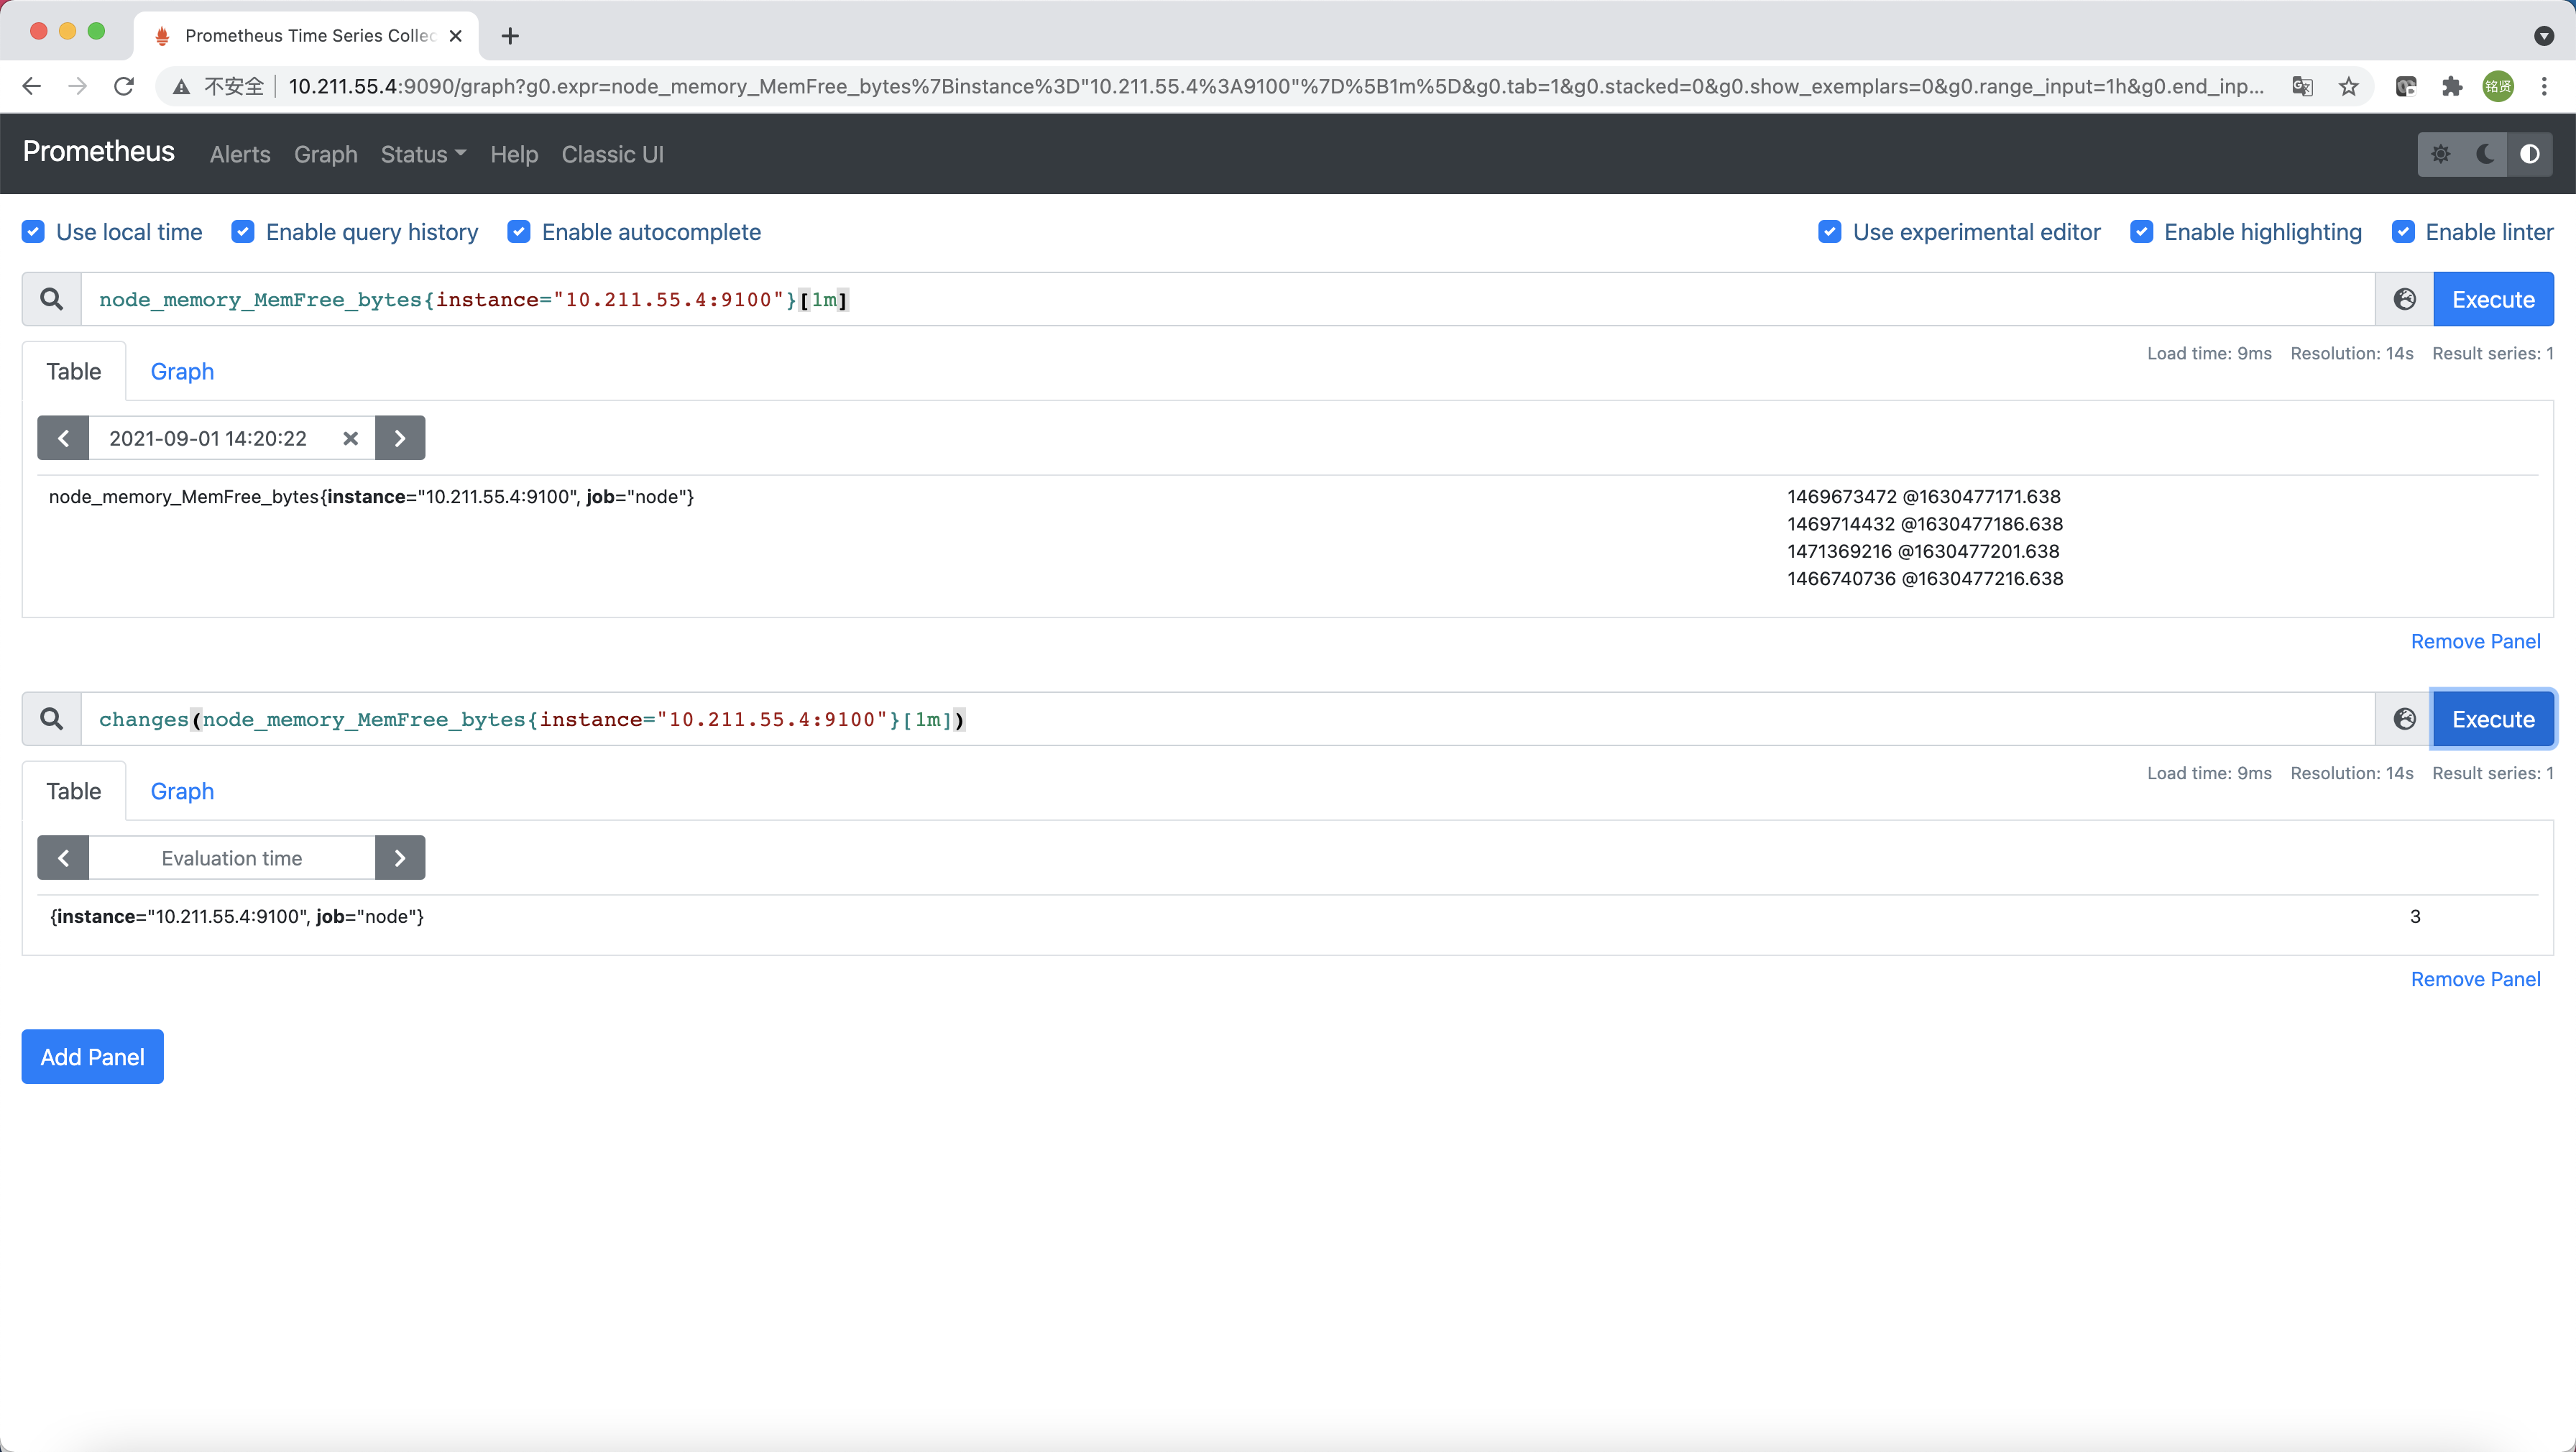Uncheck Use local time

pyautogui.click(x=33, y=232)
